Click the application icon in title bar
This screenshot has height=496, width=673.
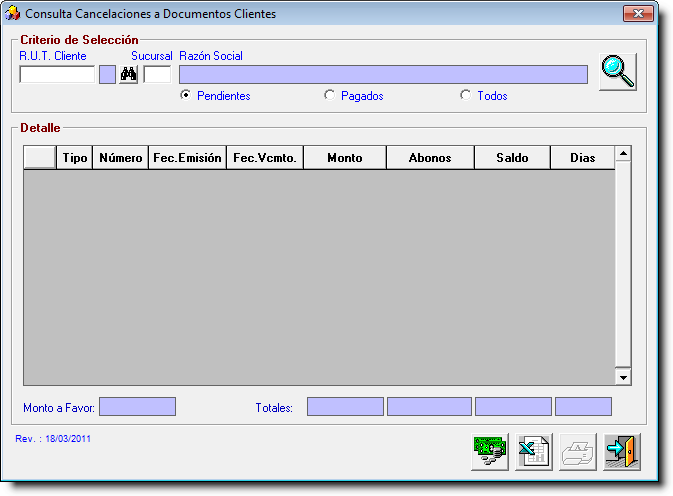[12, 13]
